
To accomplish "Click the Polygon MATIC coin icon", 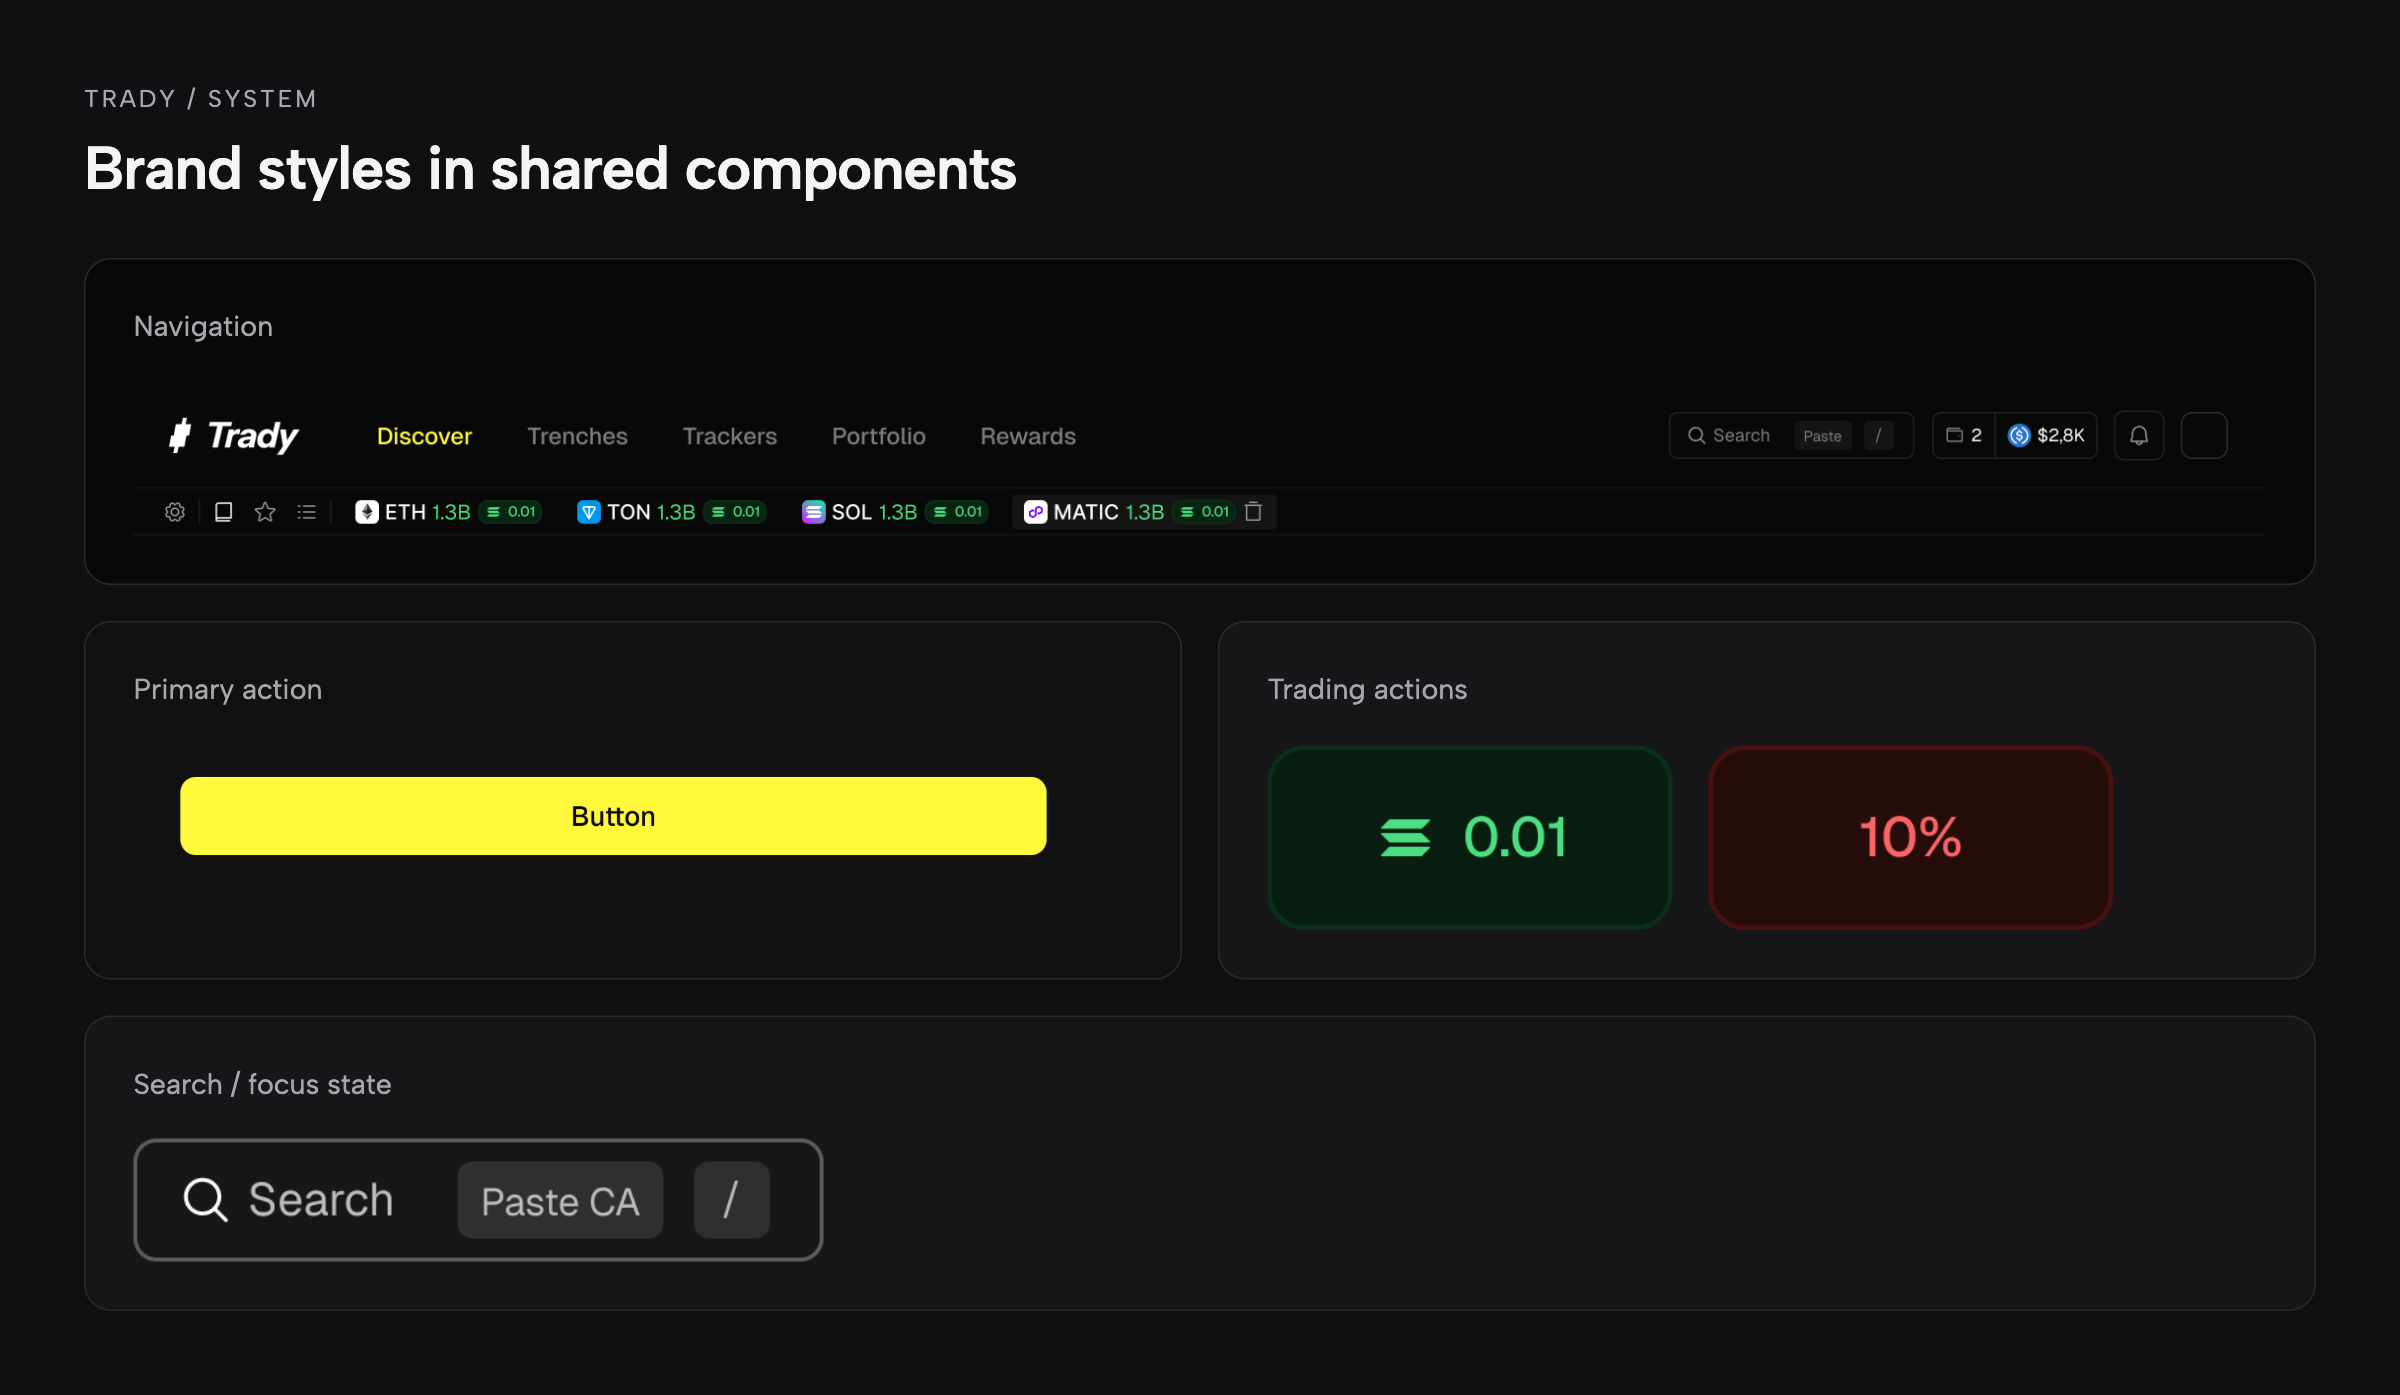I will point(1036,512).
